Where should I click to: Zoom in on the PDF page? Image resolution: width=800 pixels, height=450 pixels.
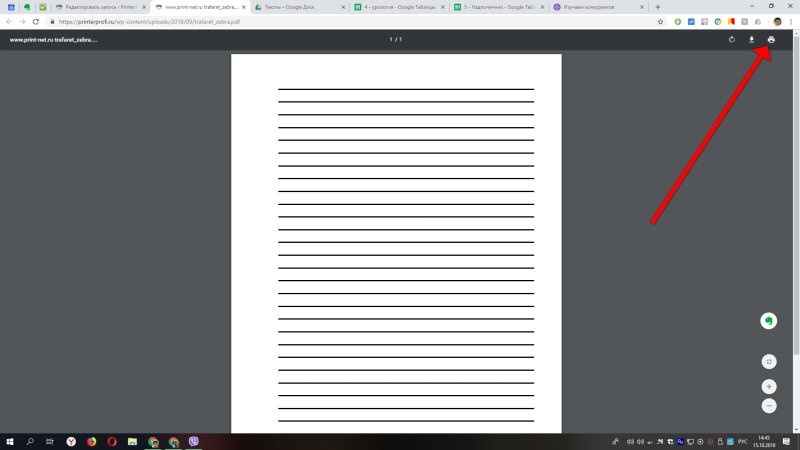pos(769,386)
